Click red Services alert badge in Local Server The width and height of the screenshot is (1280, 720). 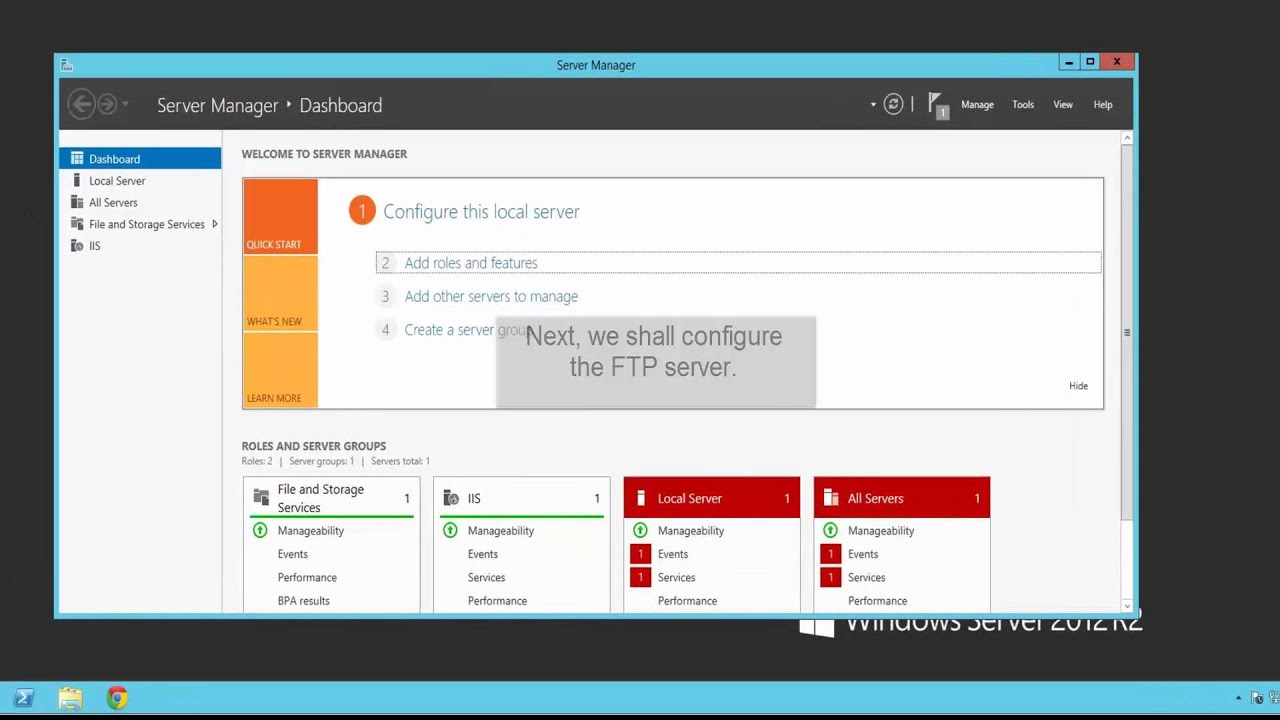click(640, 578)
